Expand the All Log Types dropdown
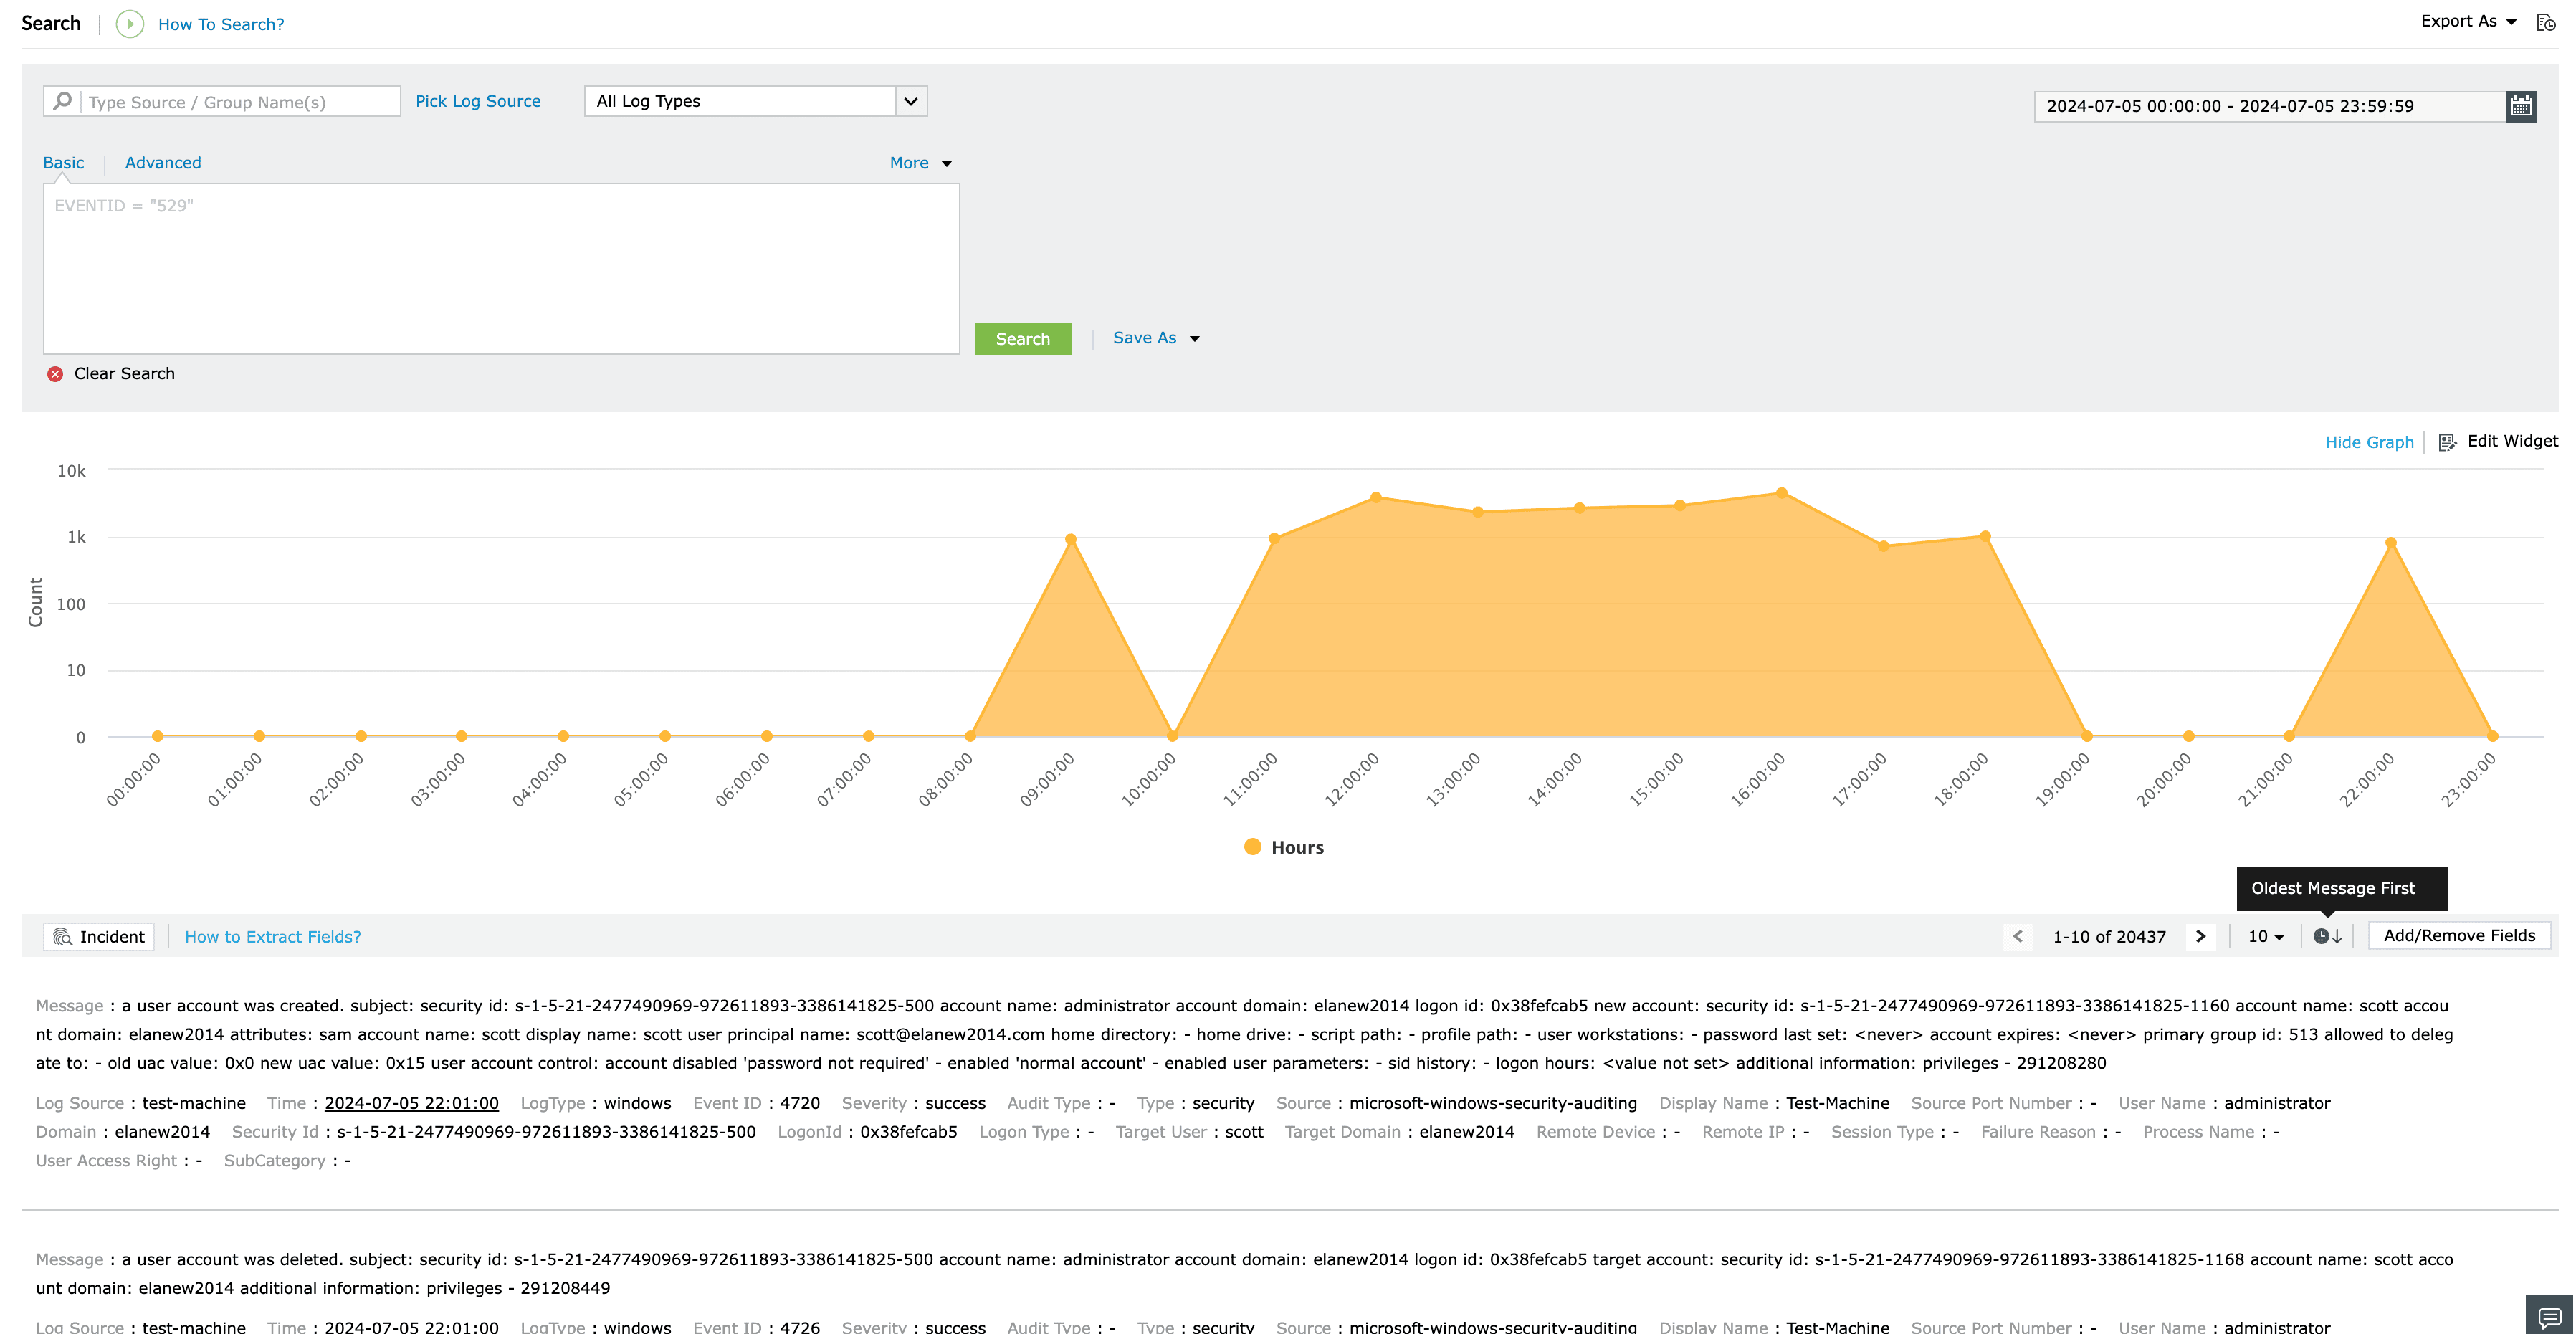This screenshot has width=2576, height=1334. pos(910,101)
